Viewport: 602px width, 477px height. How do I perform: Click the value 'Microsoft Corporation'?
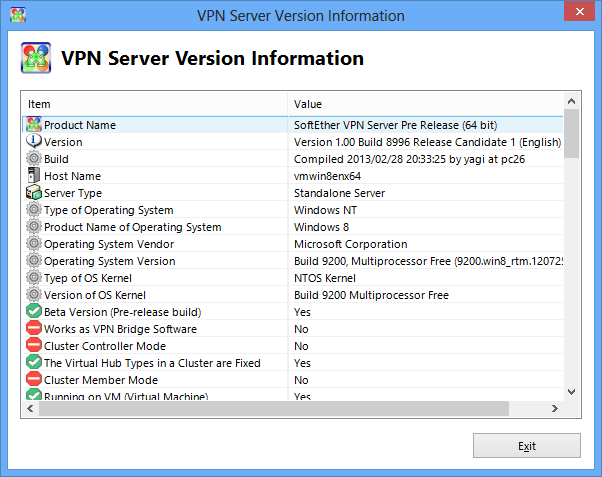tap(351, 244)
